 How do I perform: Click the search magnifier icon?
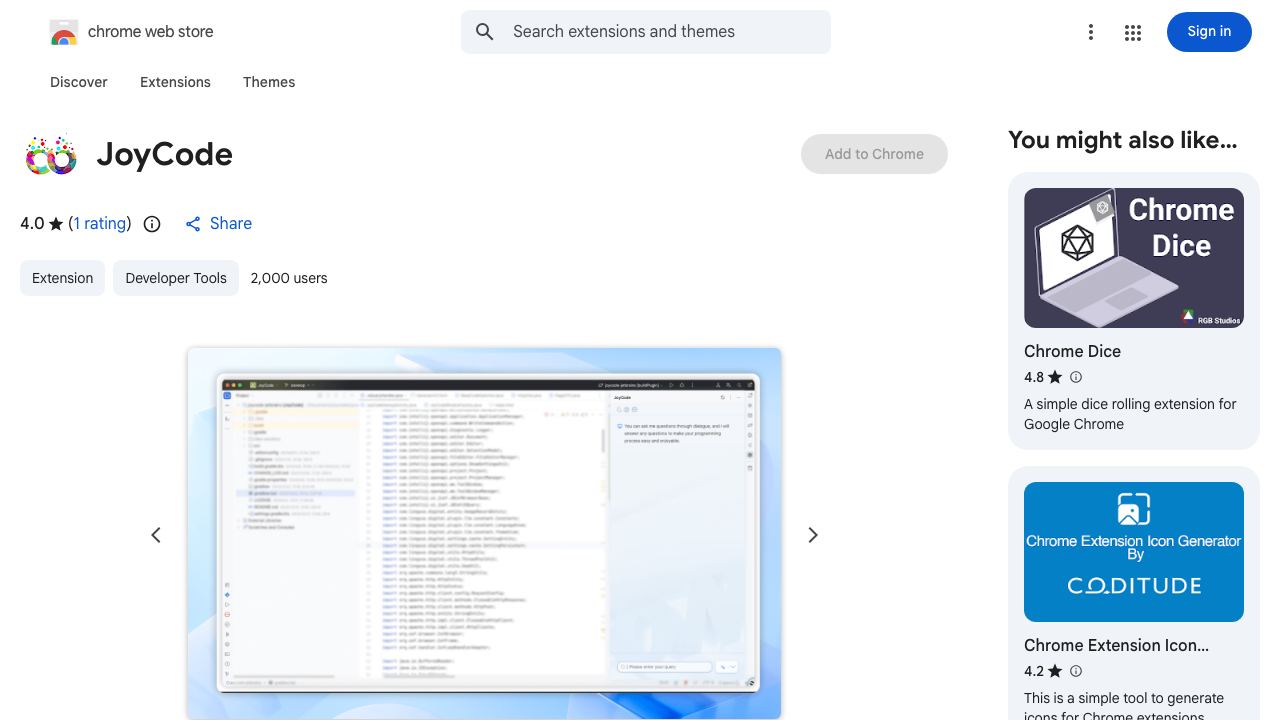point(485,32)
